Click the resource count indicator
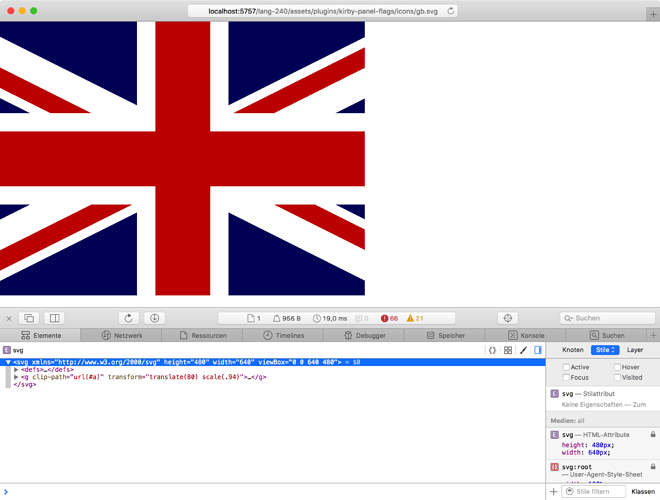 pos(254,319)
